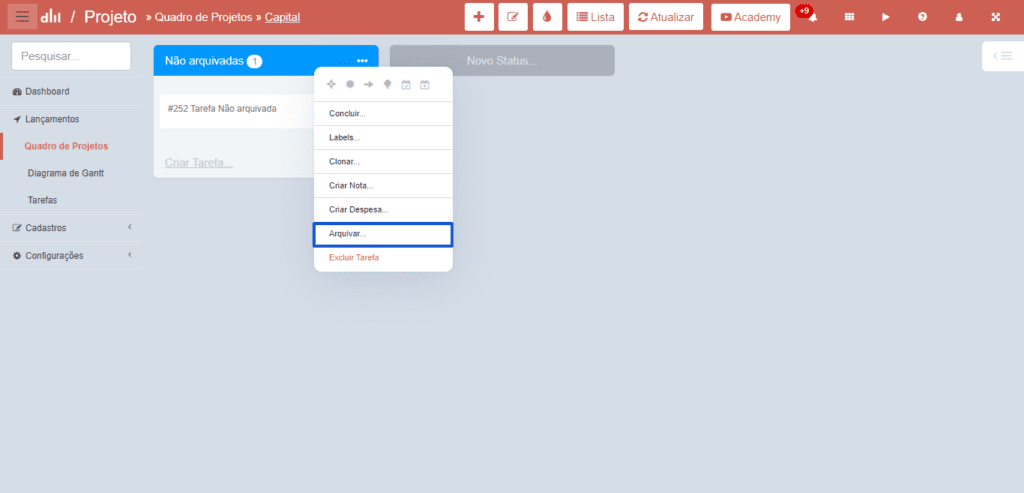Click the Criar Tarefa link
Image resolution: width=1024 pixels, height=493 pixels.
click(199, 163)
